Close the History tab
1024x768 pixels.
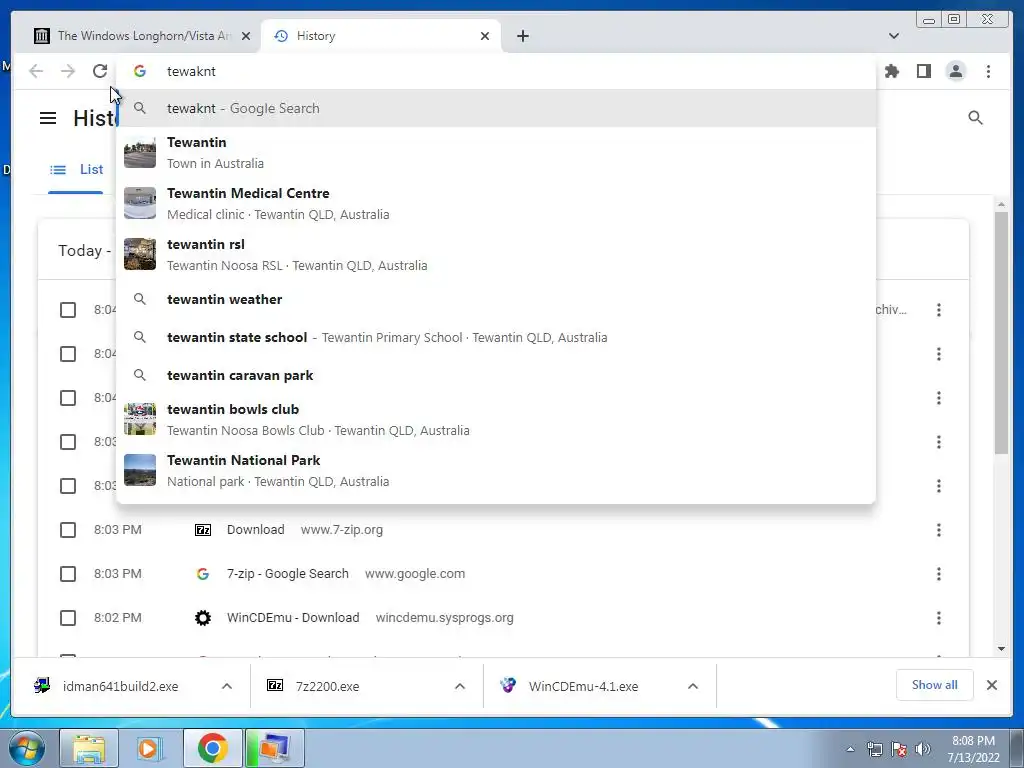point(485,36)
